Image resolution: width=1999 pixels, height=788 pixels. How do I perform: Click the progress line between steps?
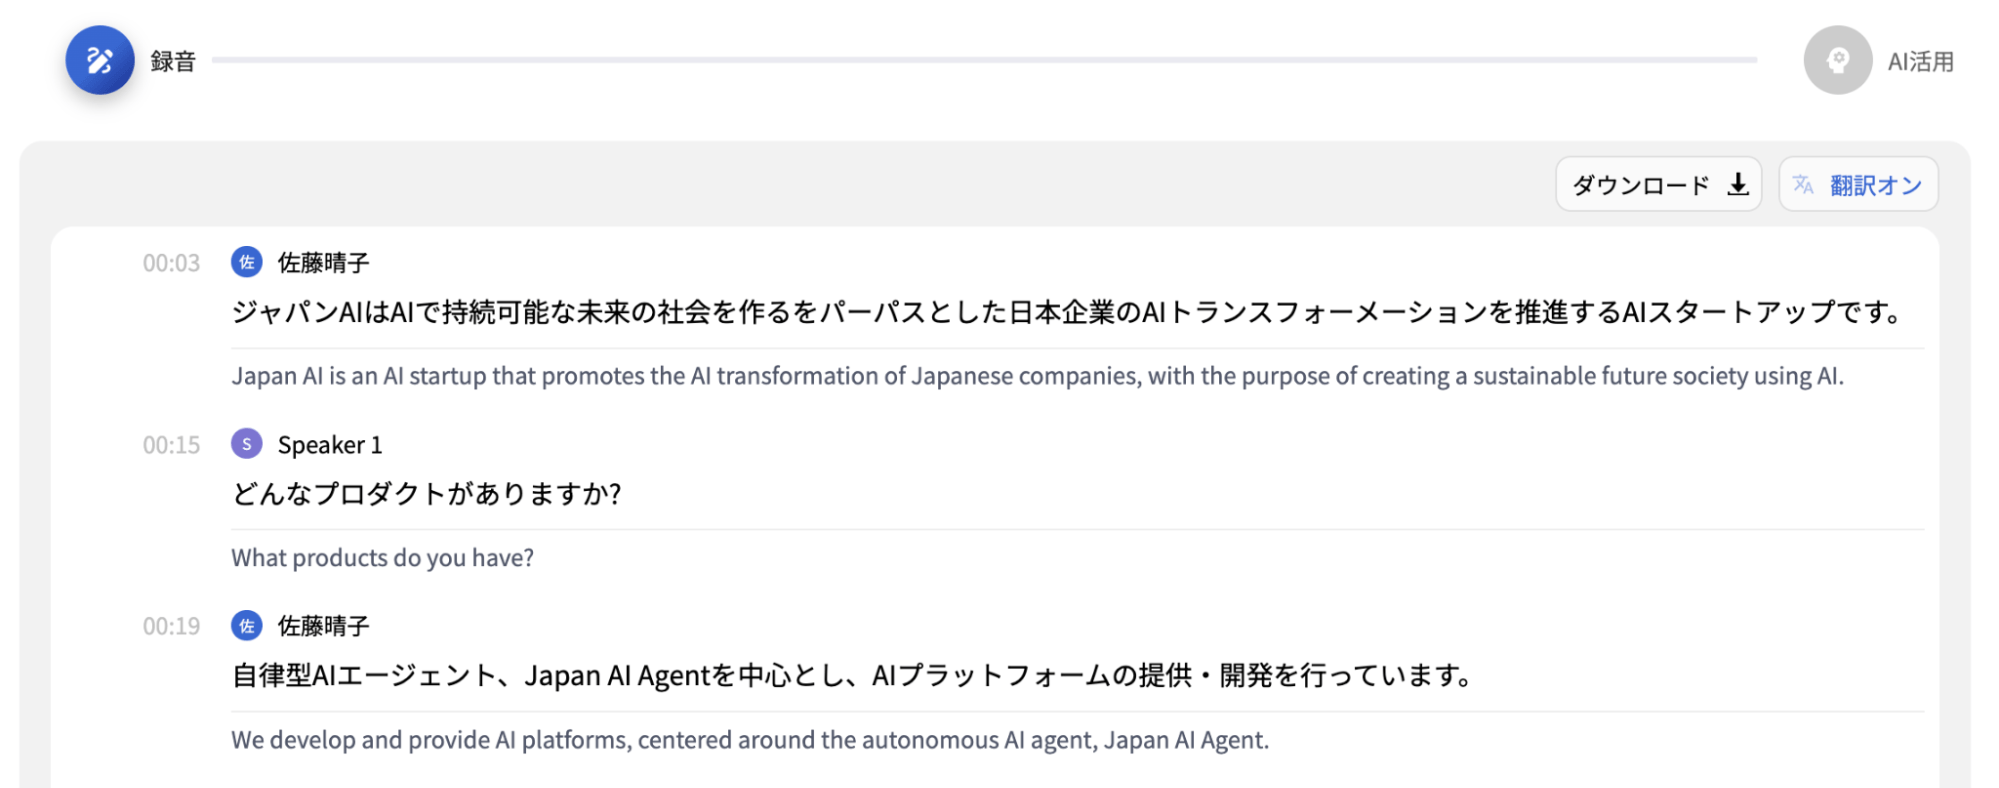(984, 60)
